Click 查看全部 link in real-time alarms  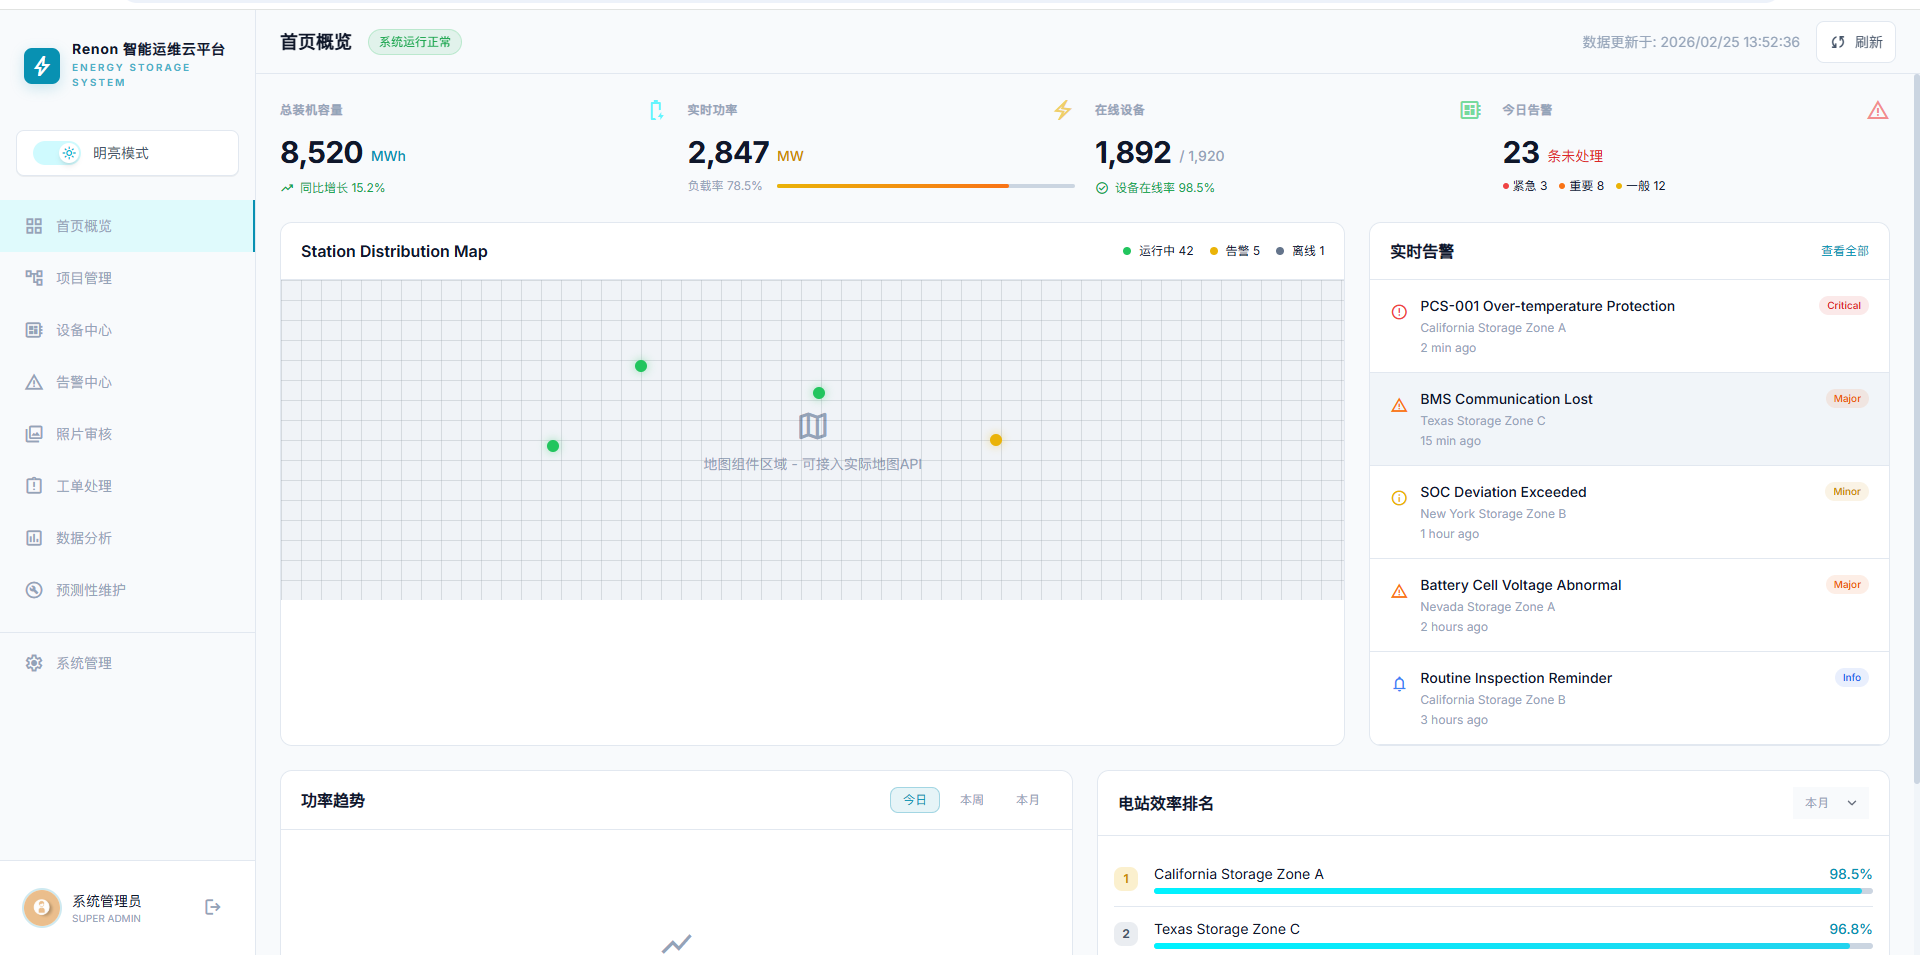pyautogui.click(x=1844, y=251)
